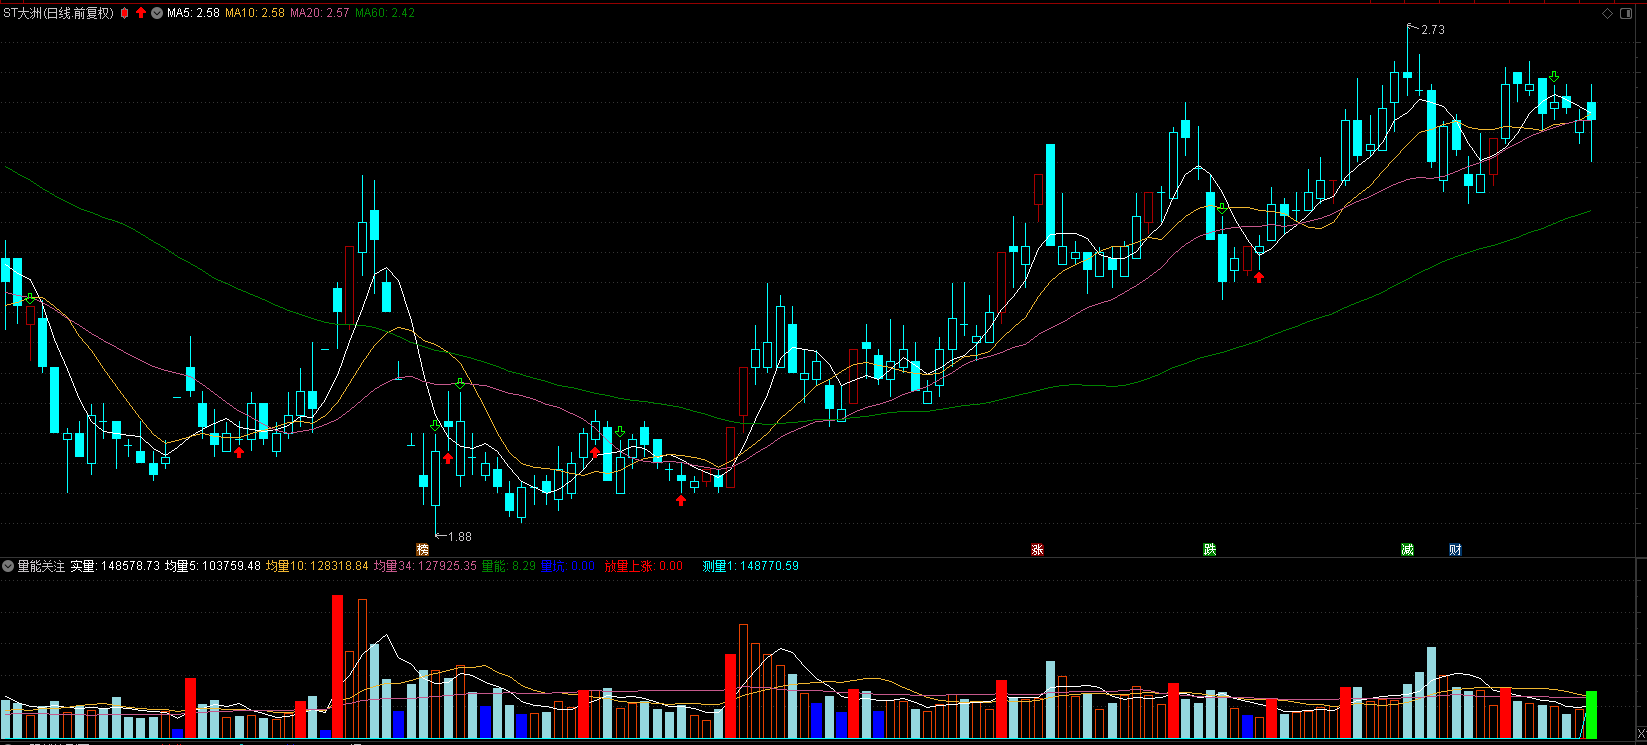Click the 量能关注 indicator name
The width and height of the screenshot is (1647, 745).
tap(41, 566)
